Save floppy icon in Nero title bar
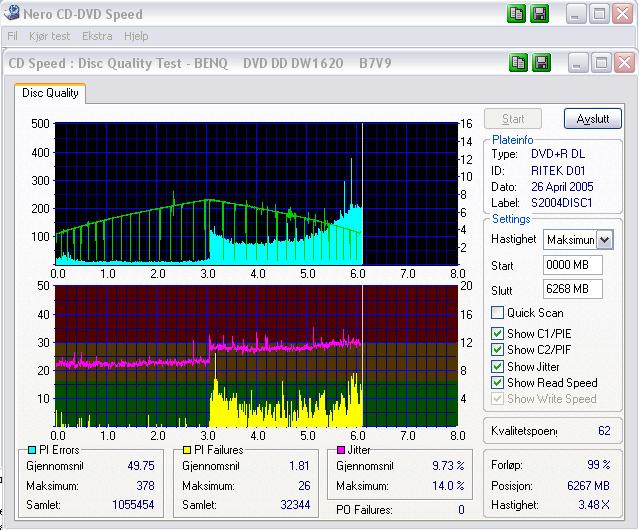 [x=539, y=14]
